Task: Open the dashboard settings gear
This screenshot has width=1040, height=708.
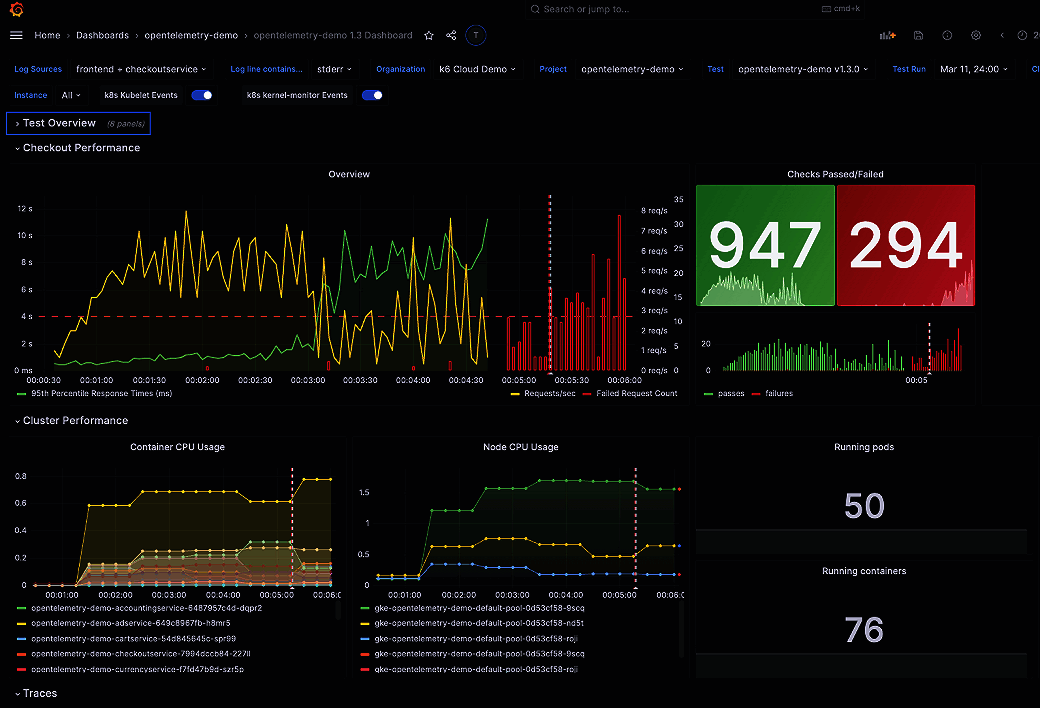Action: pyautogui.click(x=976, y=35)
